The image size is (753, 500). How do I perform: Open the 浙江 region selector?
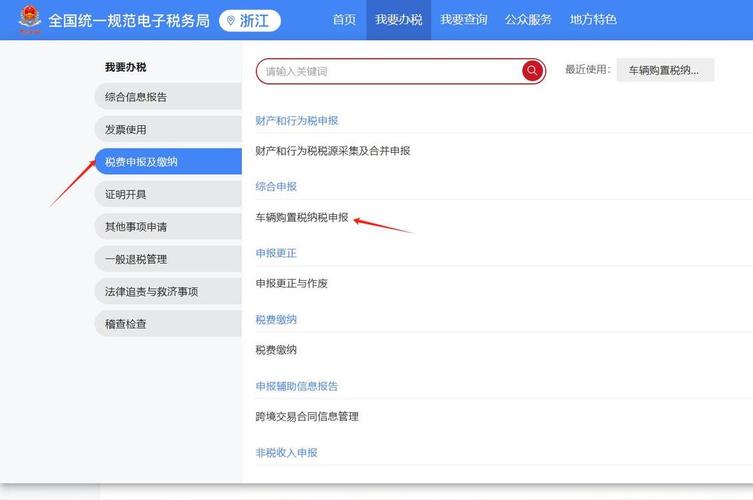[x=250, y=20]
